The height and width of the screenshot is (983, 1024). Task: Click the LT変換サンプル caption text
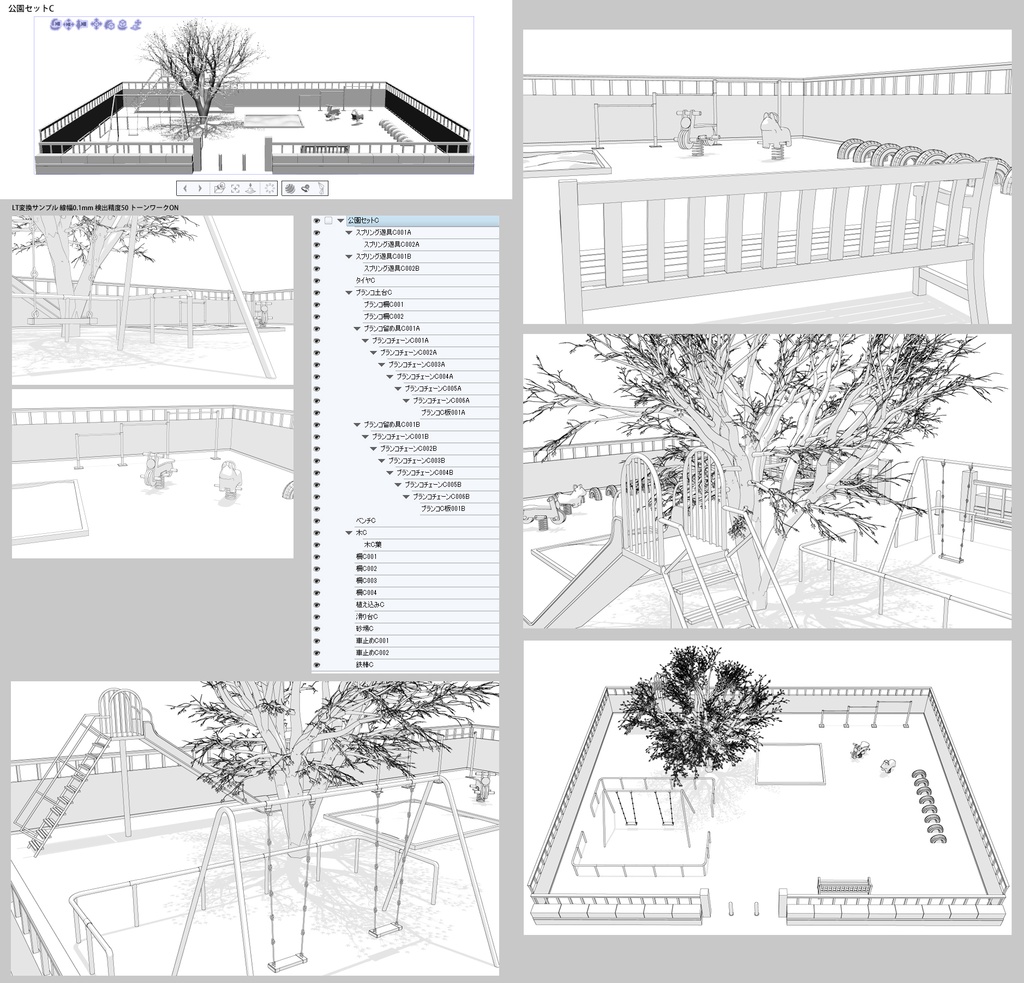[x=95, y=208]
